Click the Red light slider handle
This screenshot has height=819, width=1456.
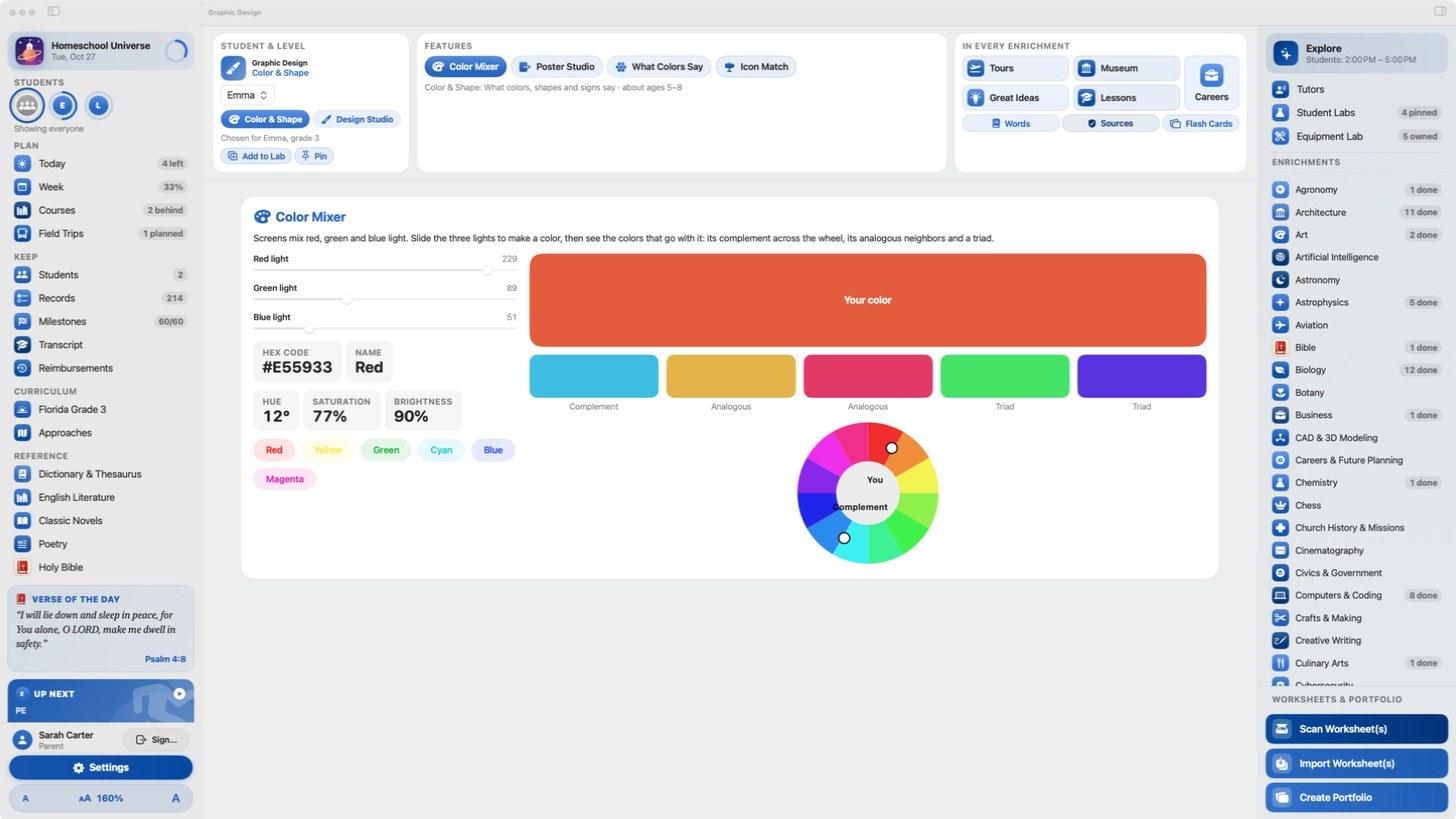[487, 270]
